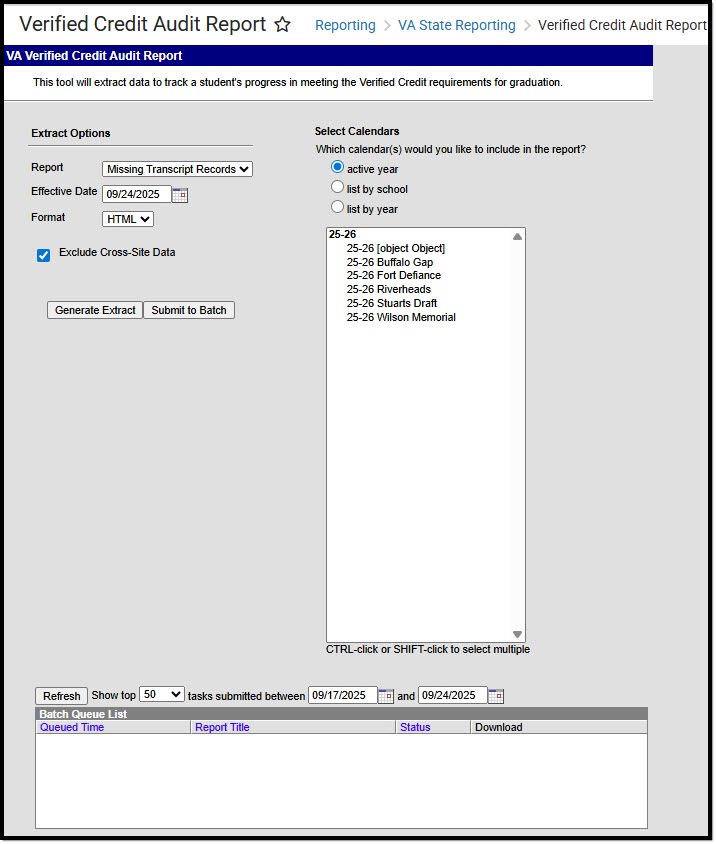
Task: Open the Format dropdown set to HTML
Action: point(128,219)
